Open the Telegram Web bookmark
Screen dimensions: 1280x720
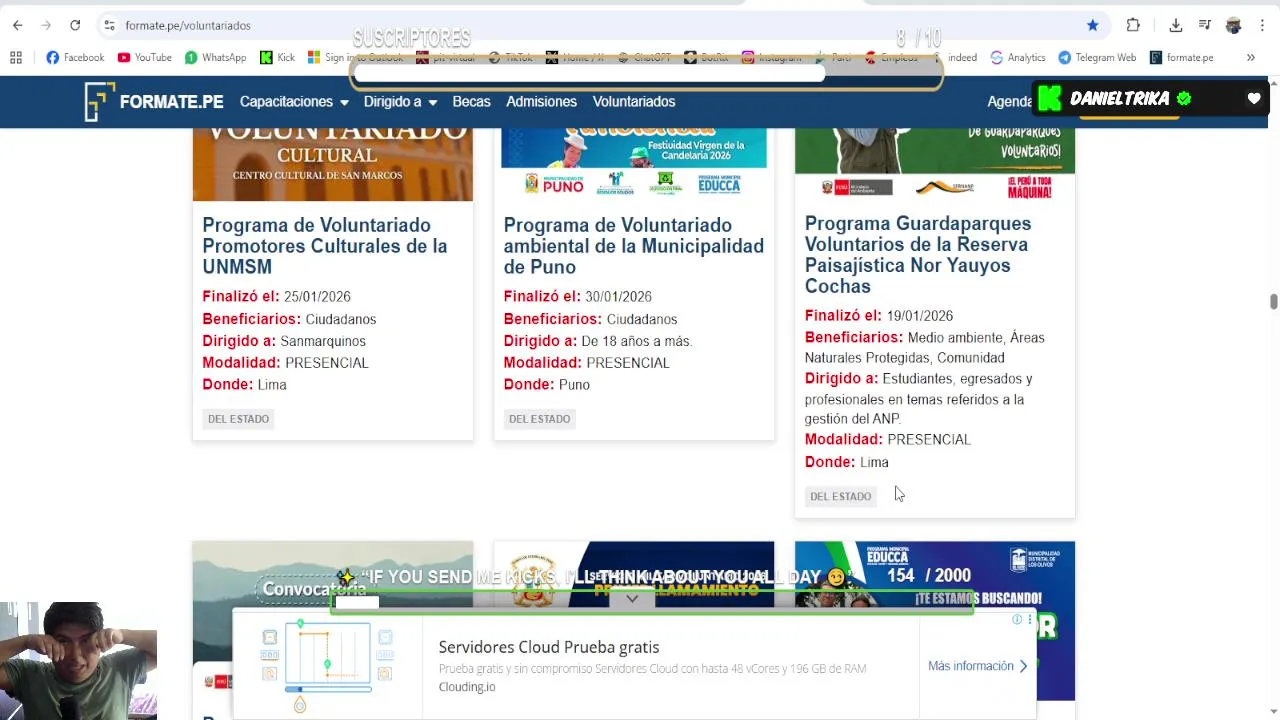1097,57
